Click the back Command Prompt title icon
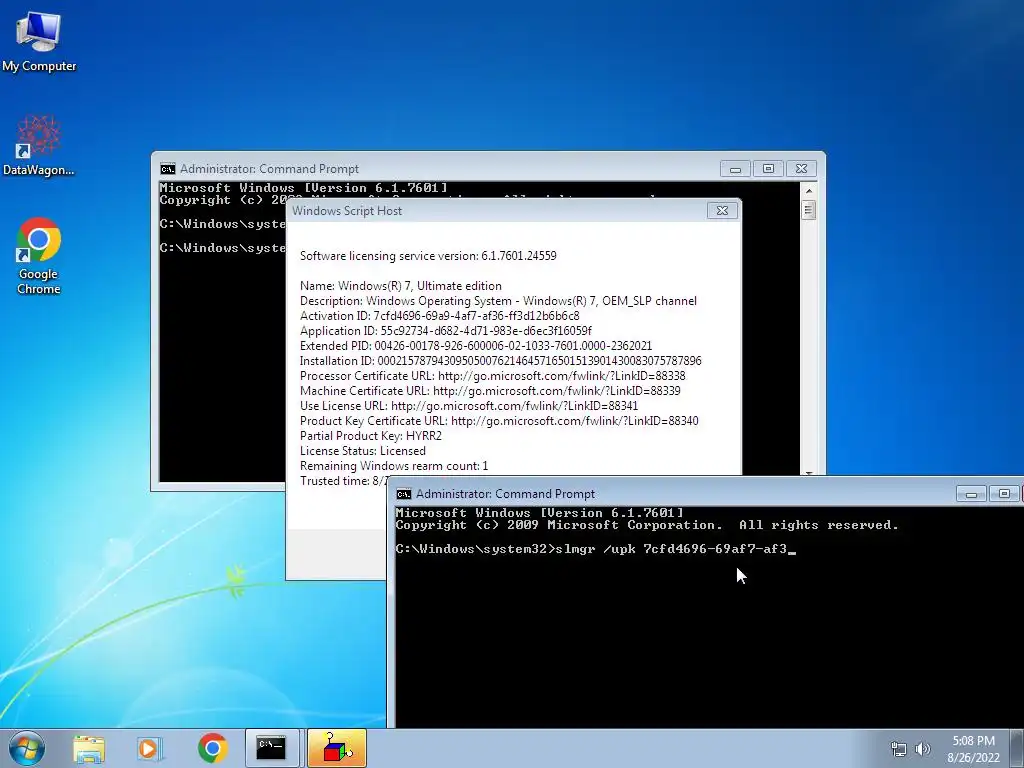Screen dimensions: 1024x768 click(x=168, y=169)
